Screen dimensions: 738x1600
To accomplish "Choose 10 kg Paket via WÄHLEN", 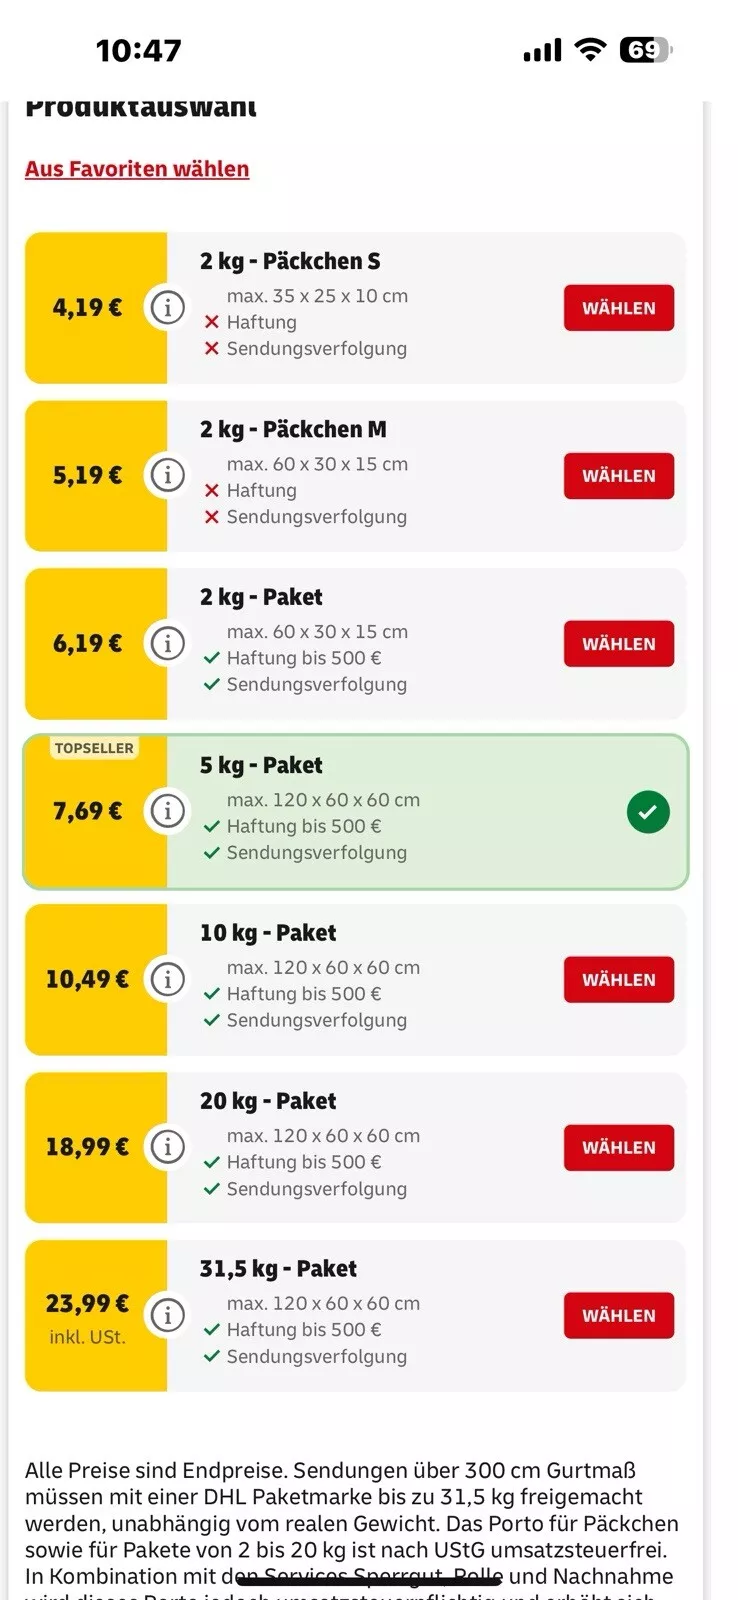I will 619,980.
